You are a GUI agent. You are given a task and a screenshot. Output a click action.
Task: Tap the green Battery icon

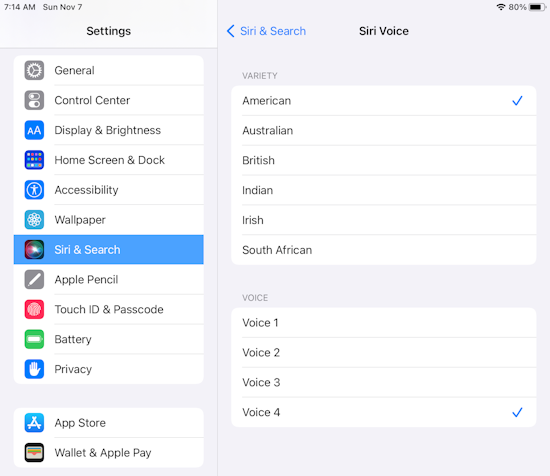tap(34, 339)
